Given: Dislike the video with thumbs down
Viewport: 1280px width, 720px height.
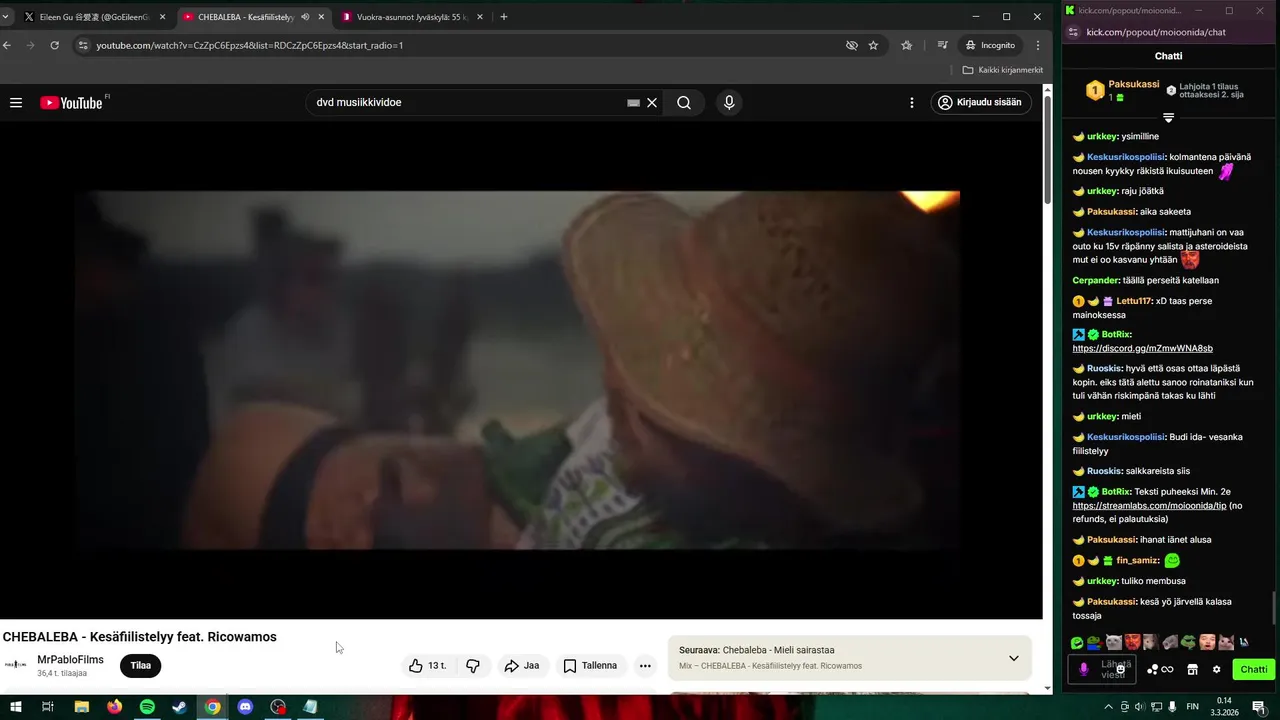Looking at the screenshot, I should point(473,666).
